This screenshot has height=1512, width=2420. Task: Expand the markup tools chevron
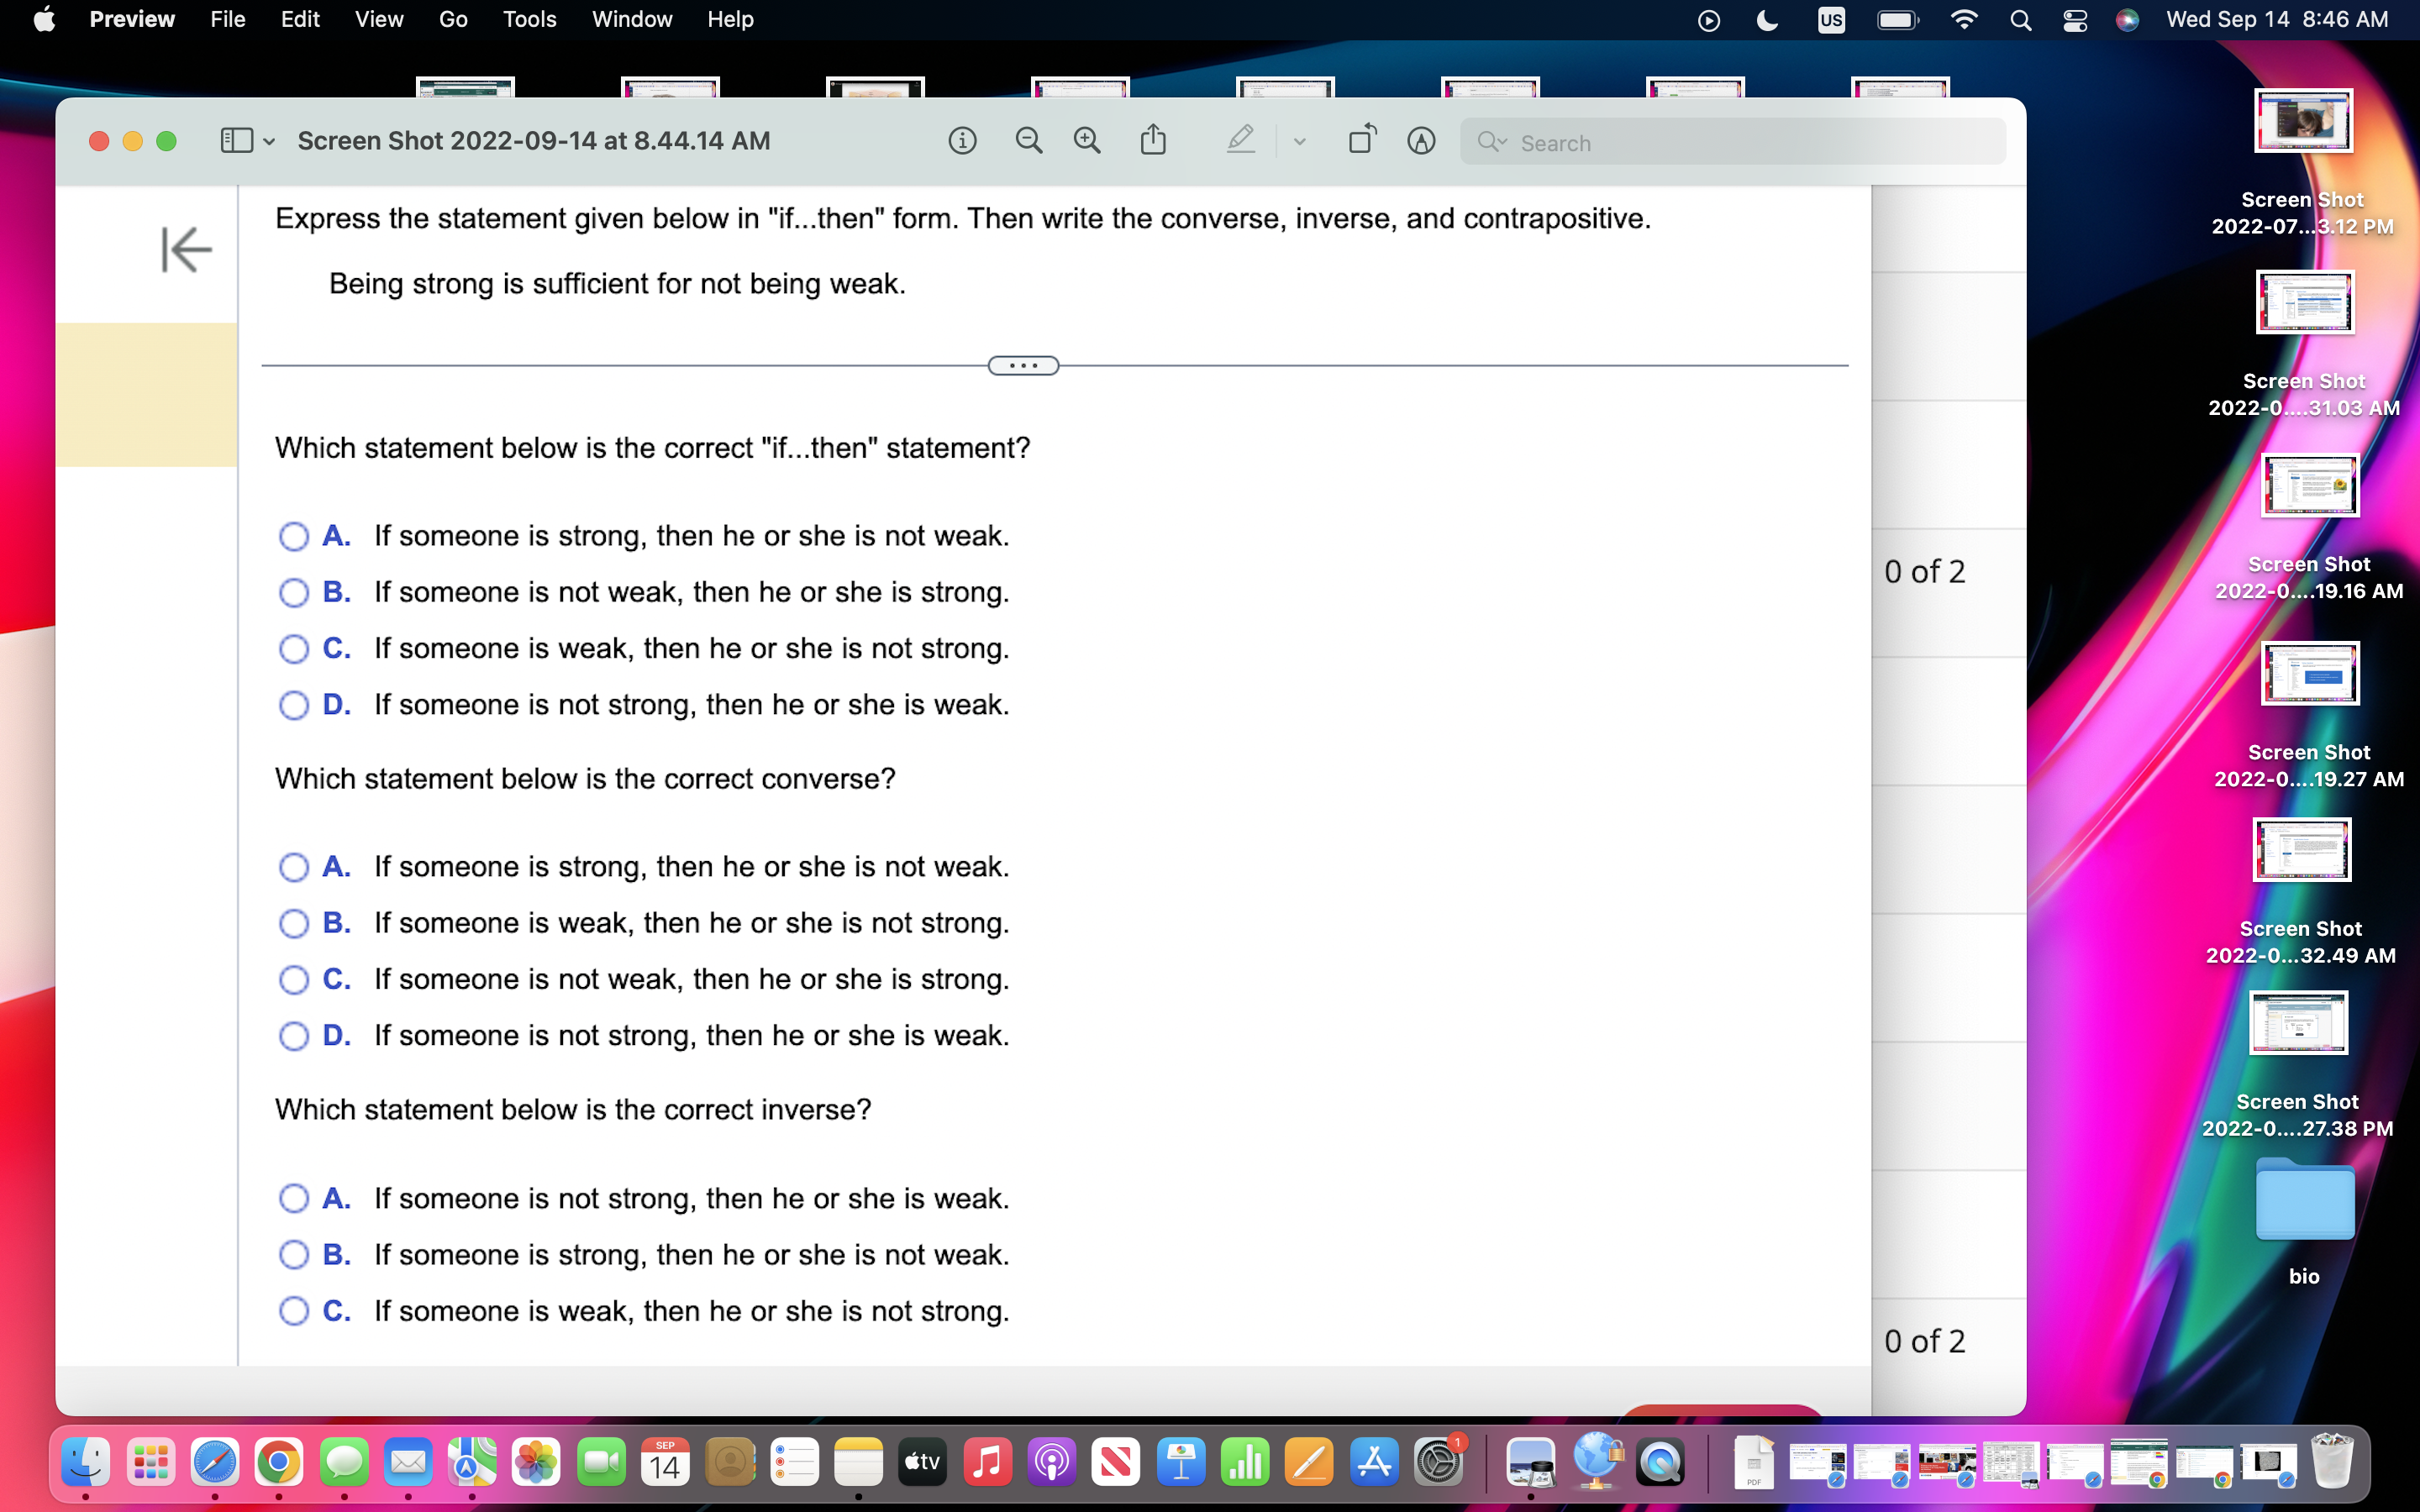(x=1298, y=141)
